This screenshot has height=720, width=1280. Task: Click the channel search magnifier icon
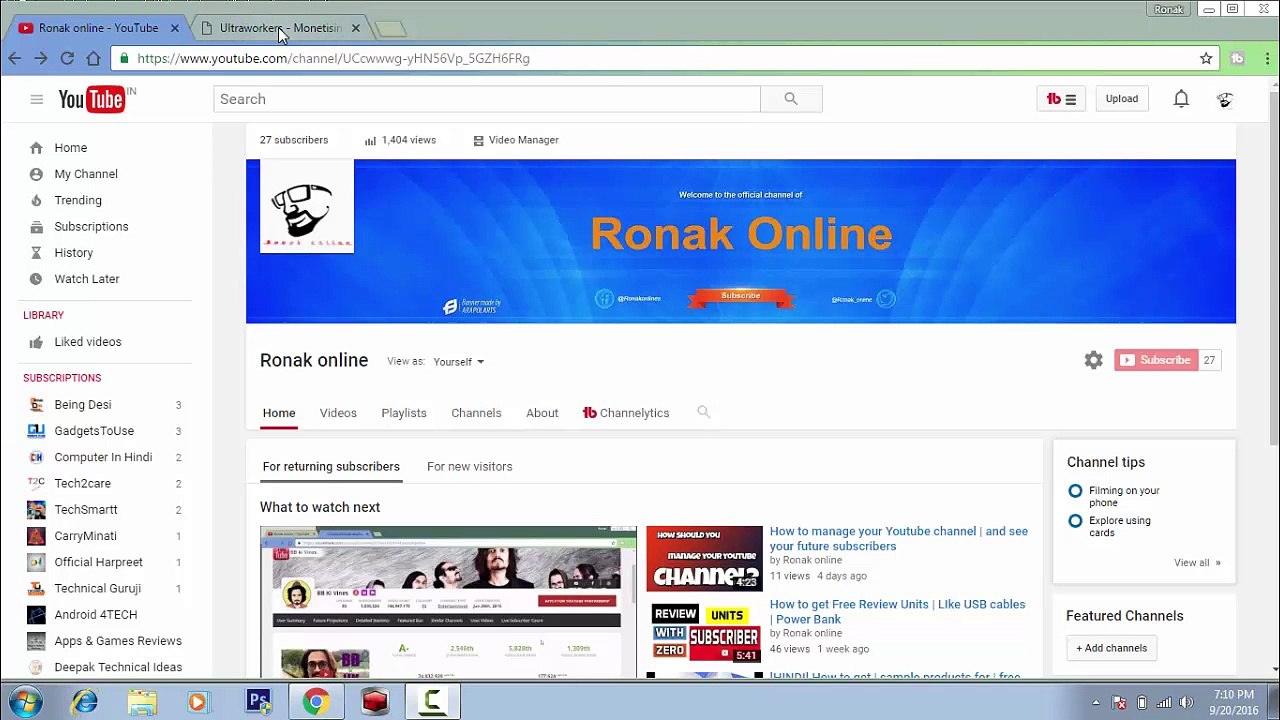tap(703, 412)
